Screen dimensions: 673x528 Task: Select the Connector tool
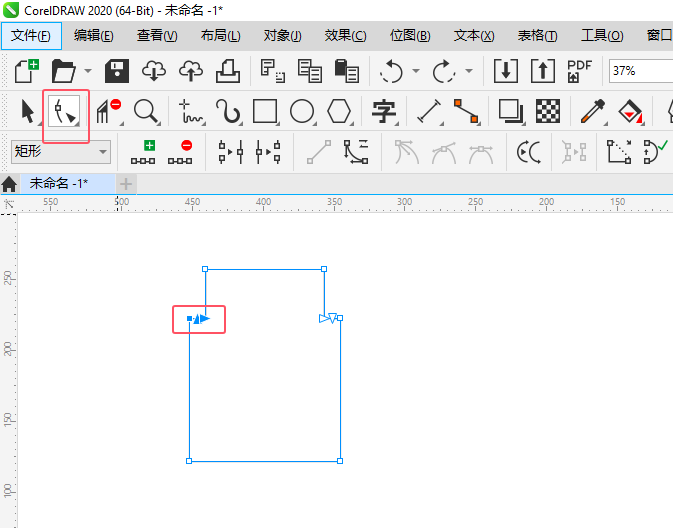point(466,111)
